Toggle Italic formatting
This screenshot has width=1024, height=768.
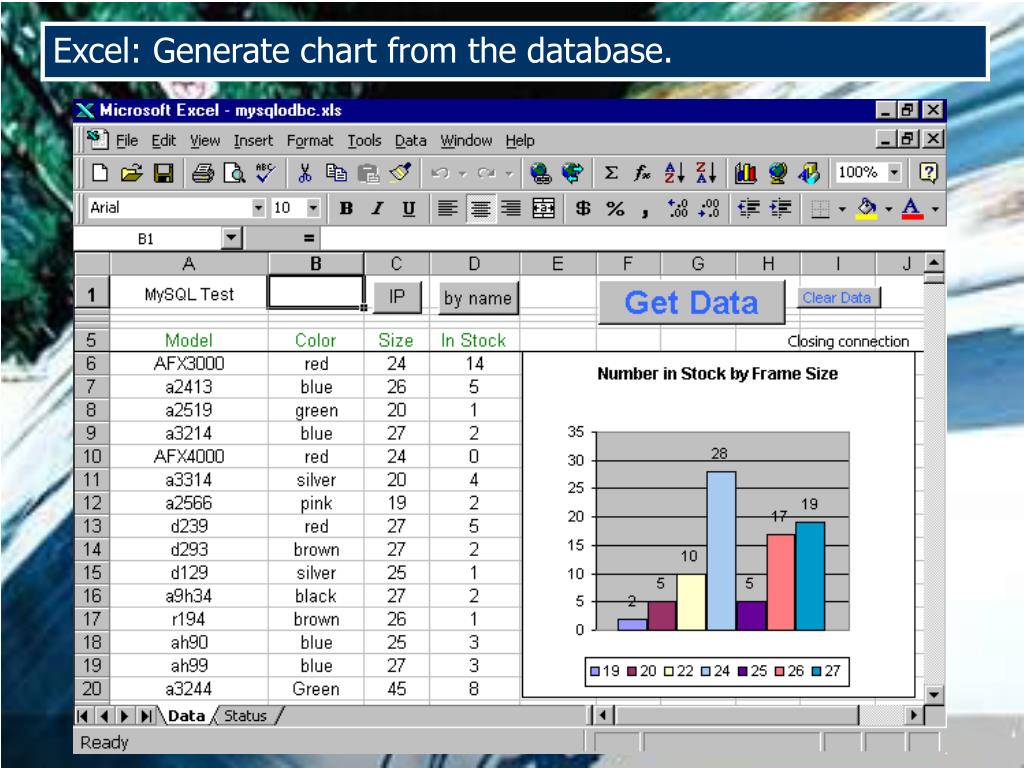(377, 208)
